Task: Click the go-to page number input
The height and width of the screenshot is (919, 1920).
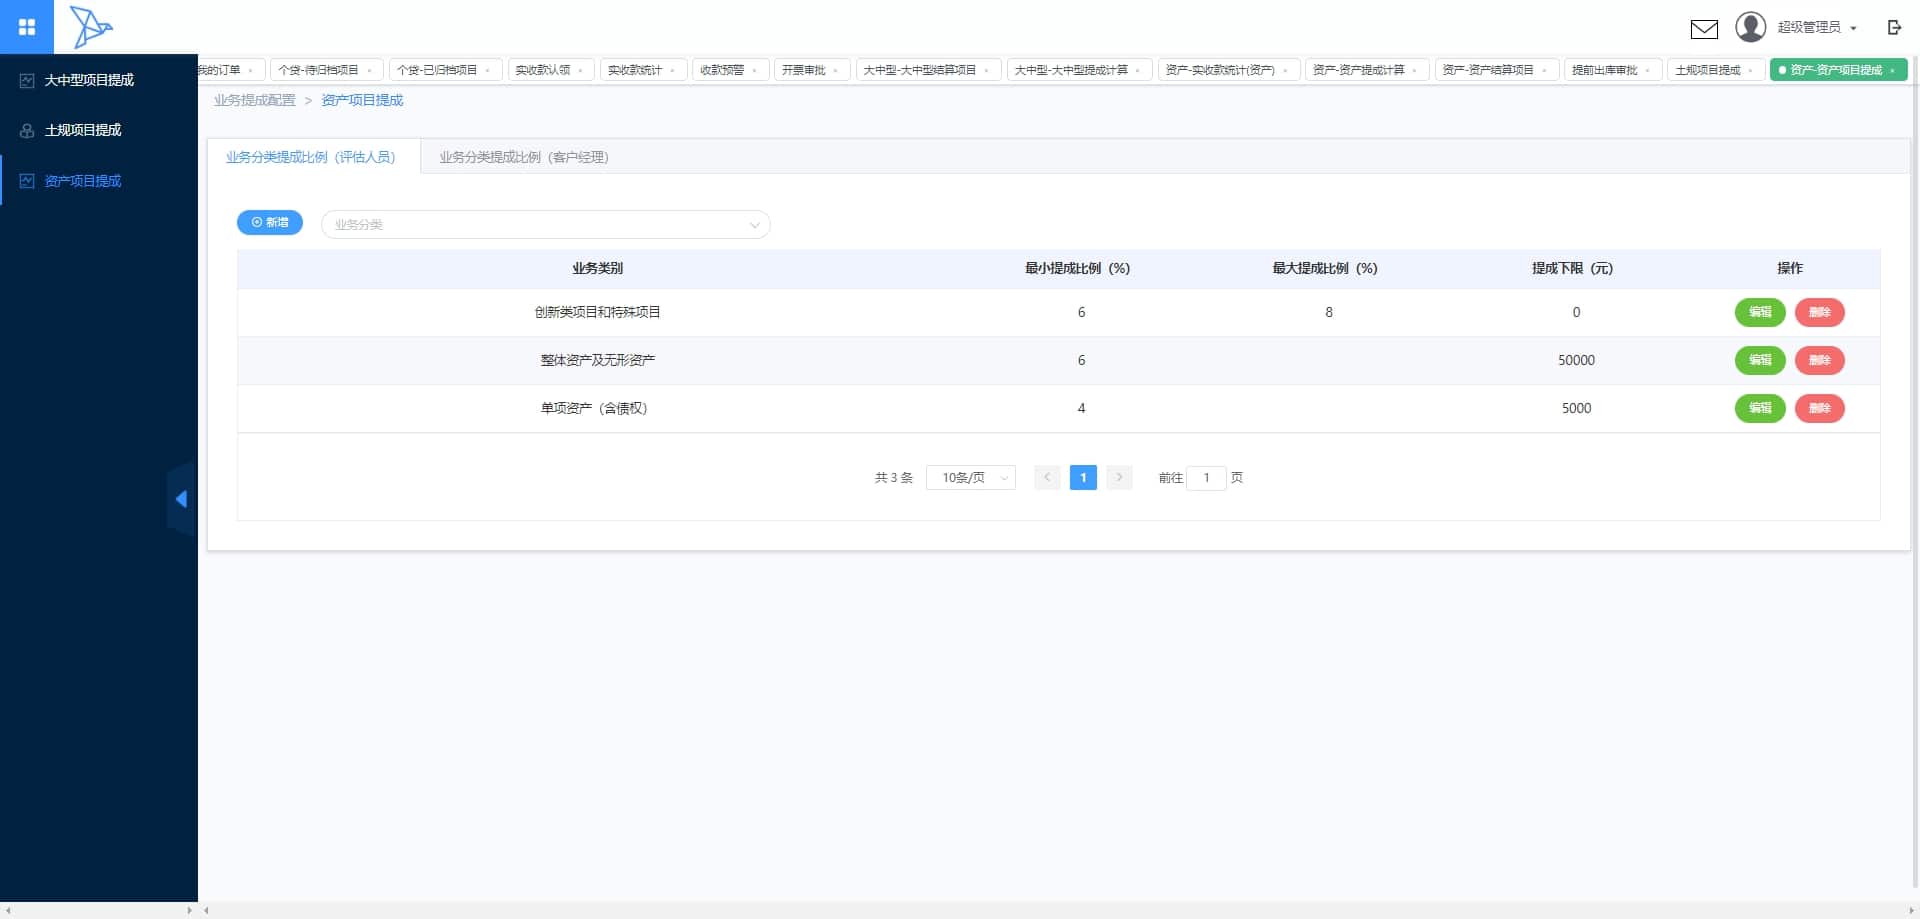Action: coord(1206,478)
